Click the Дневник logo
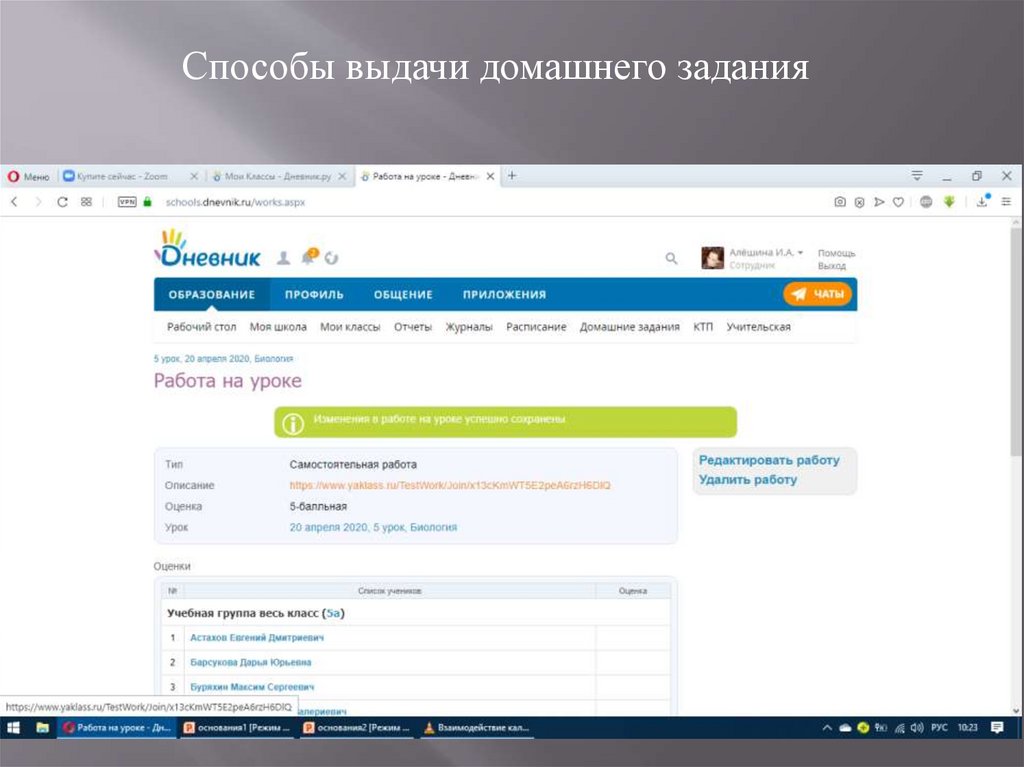This screenshot has width=1024, height=767. (208, 249)
